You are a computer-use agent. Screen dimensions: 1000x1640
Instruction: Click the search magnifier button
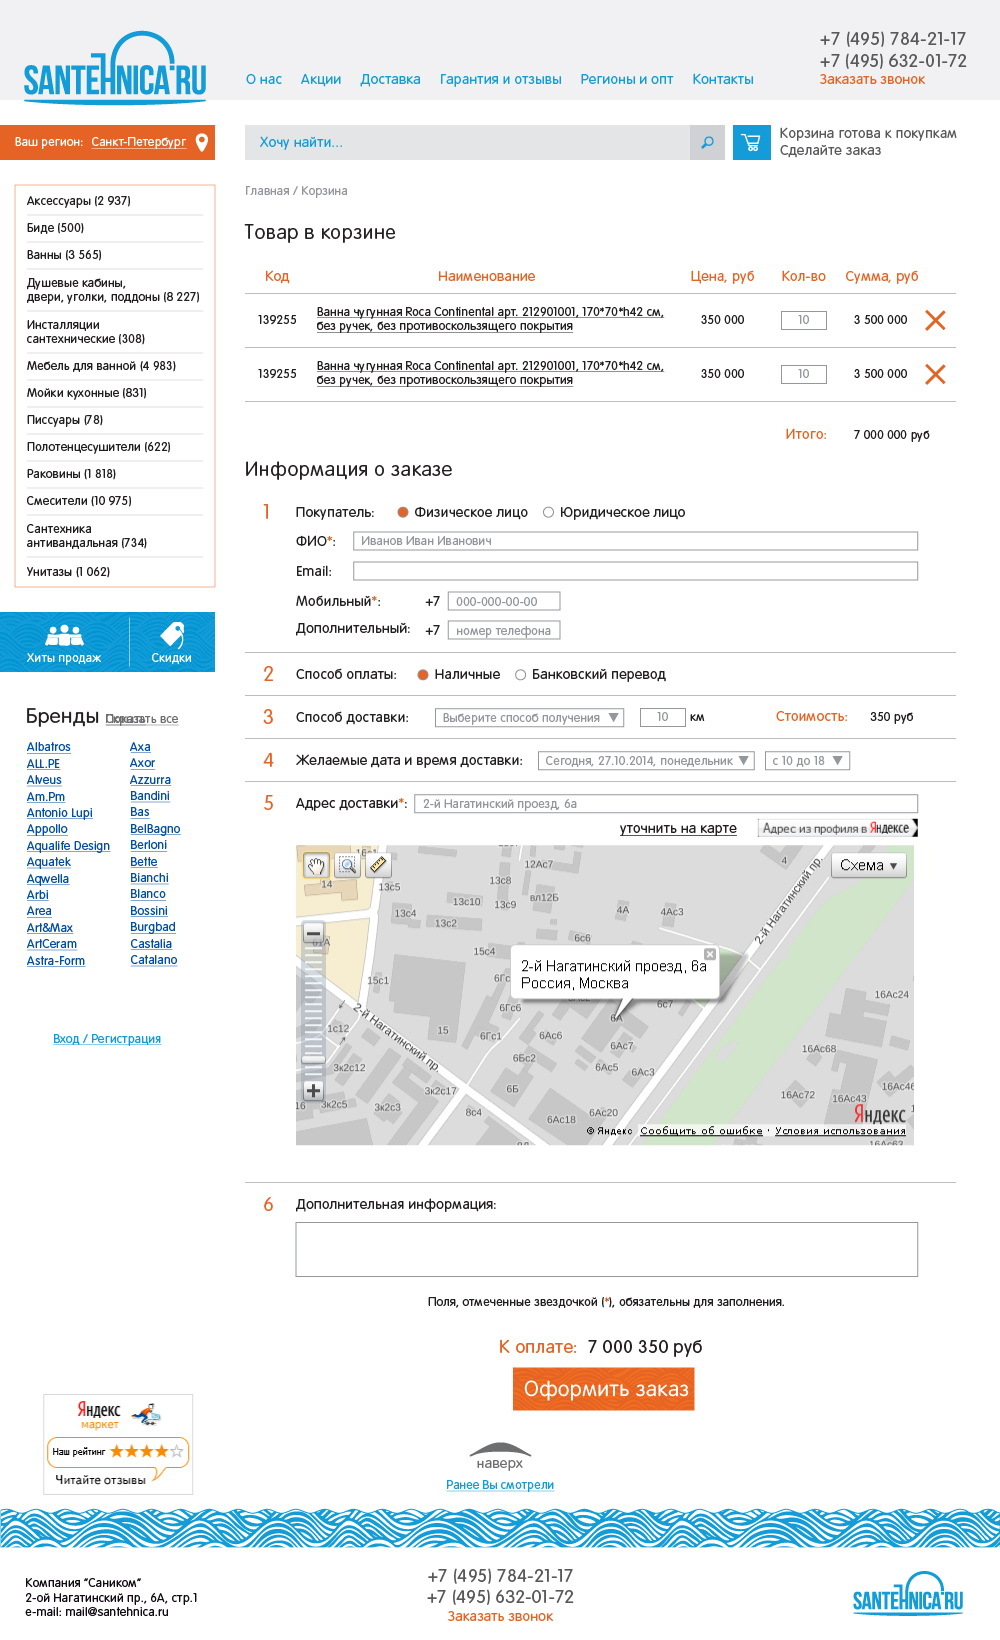point(707,142)
